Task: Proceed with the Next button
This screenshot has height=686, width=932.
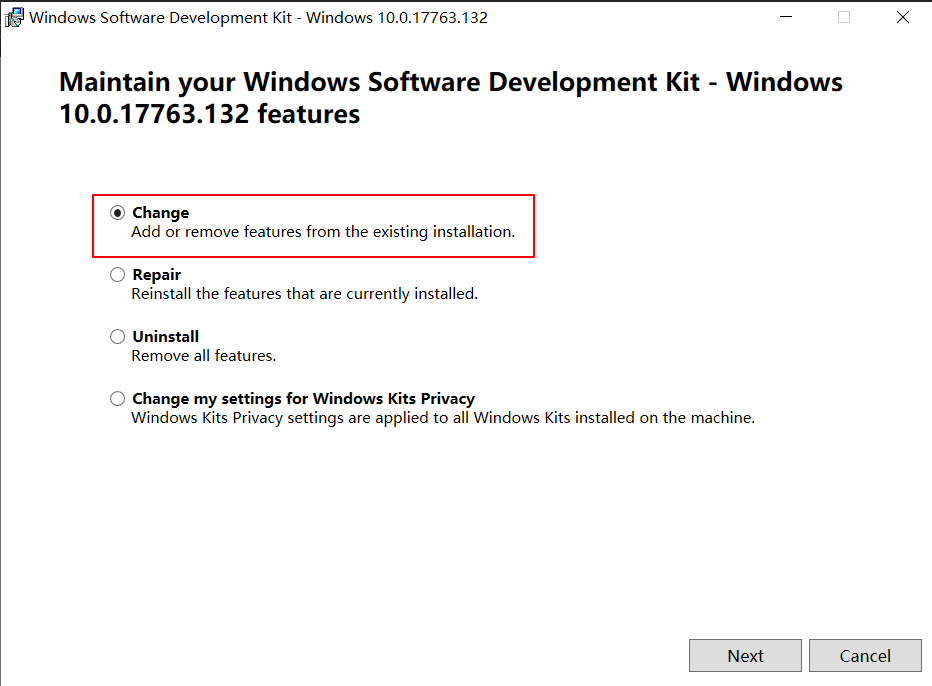Action: (x=745, y=656)
